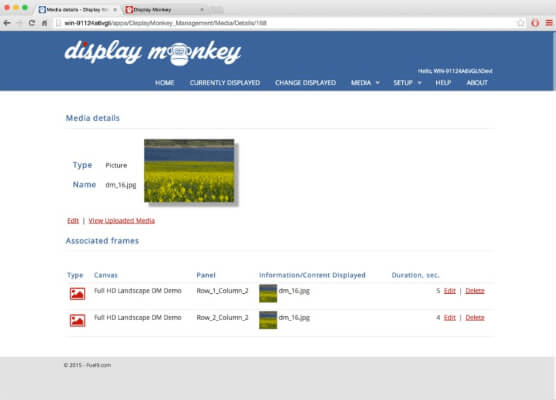556x400 pixels.
Task: Click the Media details heading
Action: (x=93, y=118)
